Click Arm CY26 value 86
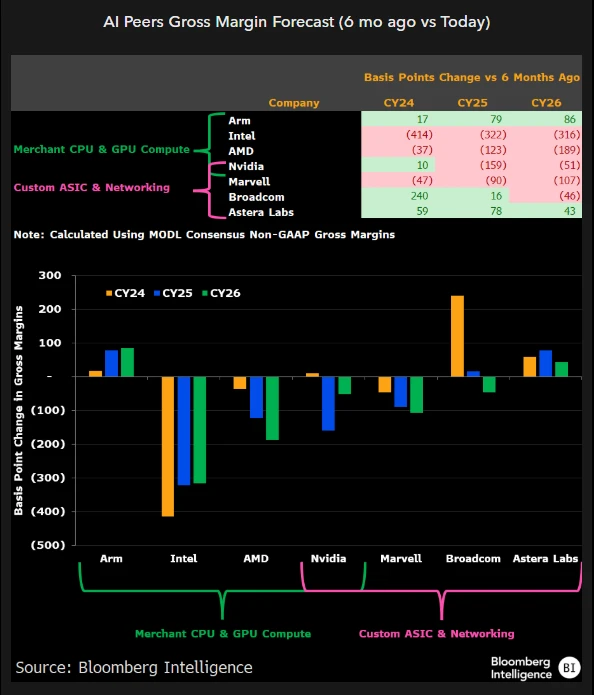Image resolution: width=594 pixels, height=695 pixels. pyautogui.click(x=570, y=119)
